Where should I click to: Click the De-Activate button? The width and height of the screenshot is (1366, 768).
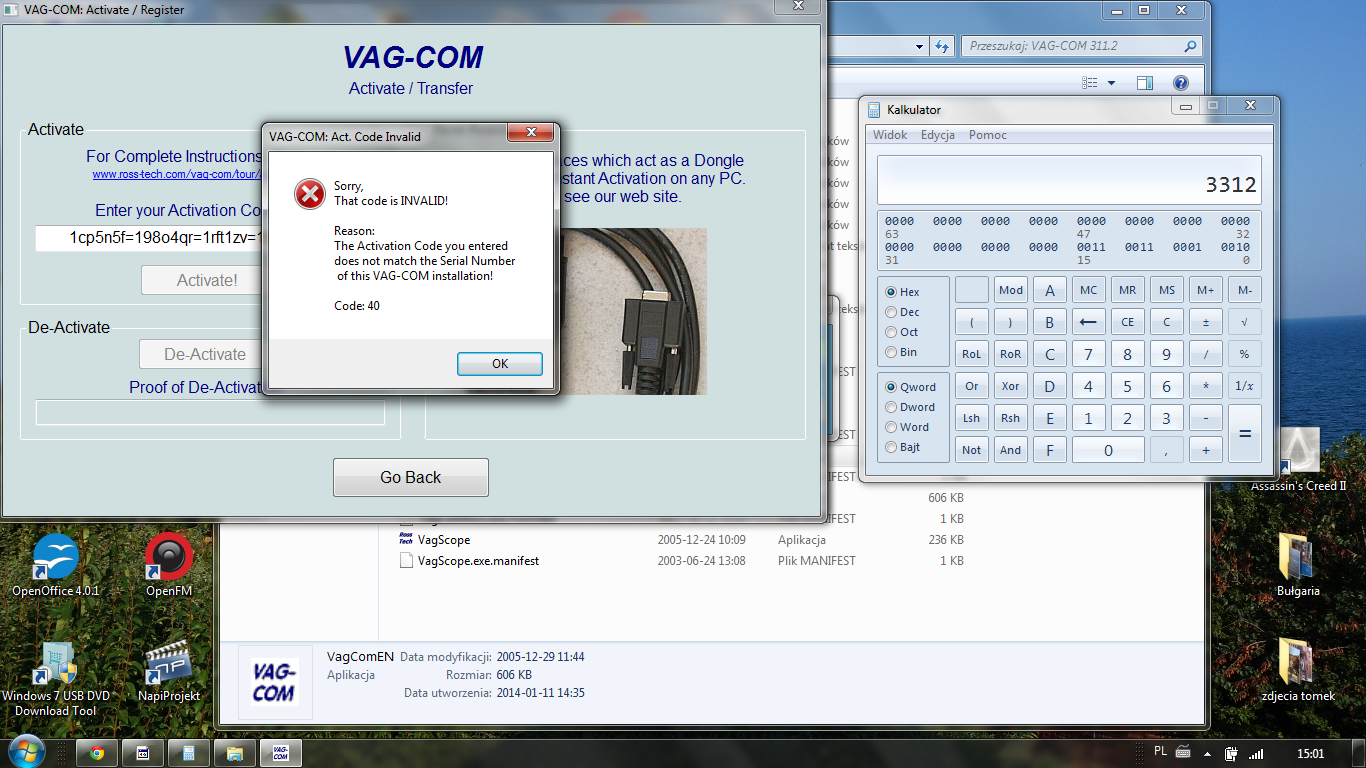pyautogui.click(x=205, y=354)
